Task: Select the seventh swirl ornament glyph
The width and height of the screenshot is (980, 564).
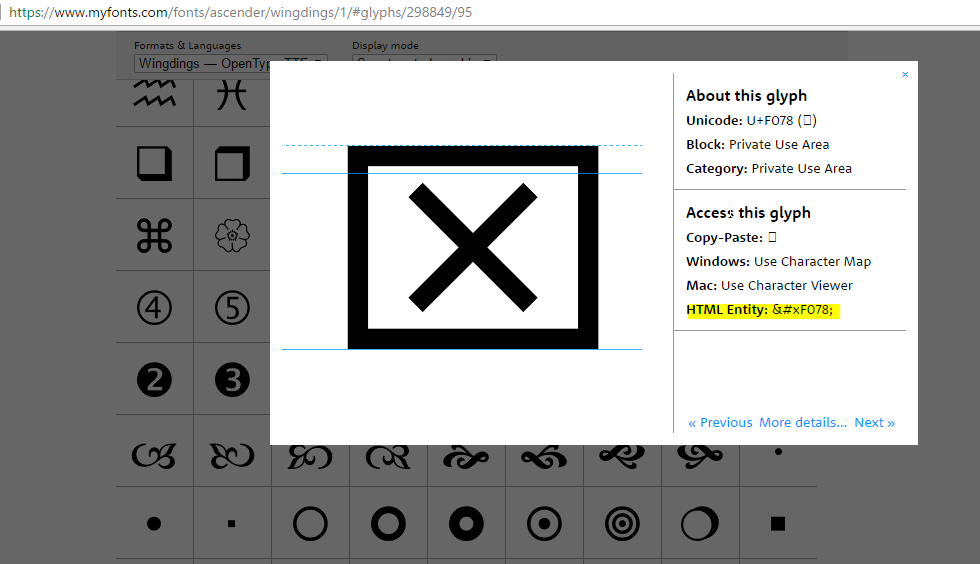Action: [622, 457]
